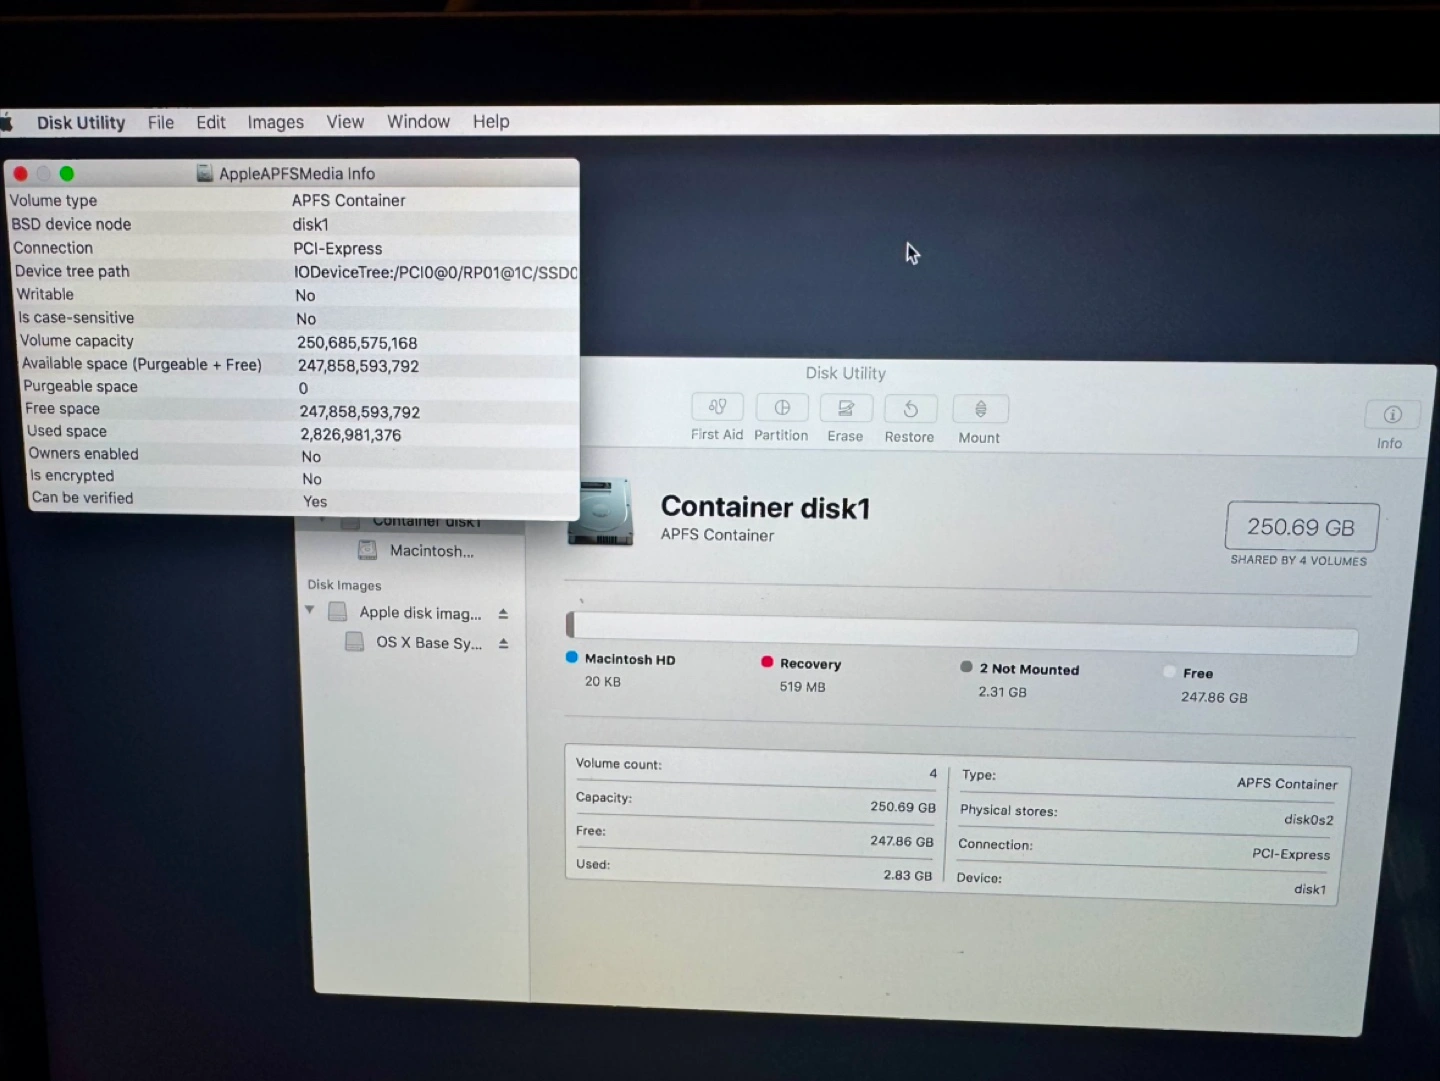Click the BSD device node disk1 value
This screenshot has width=1440, height=1081.
click(x=310, y=225)
